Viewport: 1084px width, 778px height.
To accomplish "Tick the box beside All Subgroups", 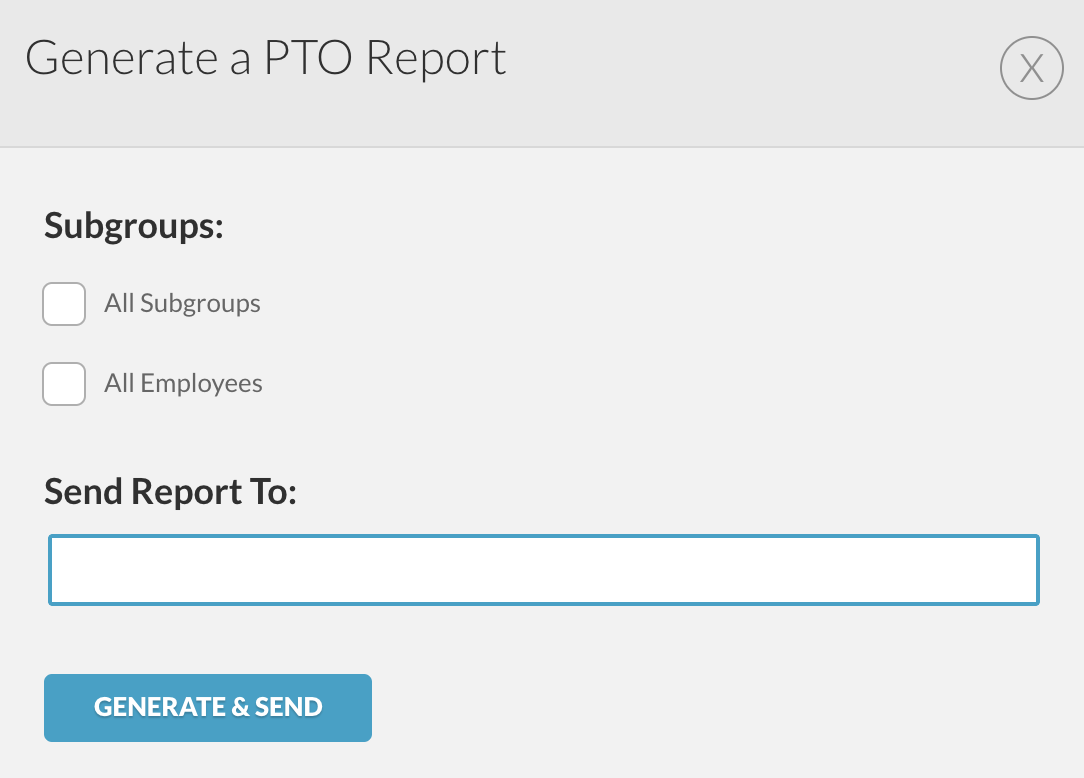I will [64, 304].
